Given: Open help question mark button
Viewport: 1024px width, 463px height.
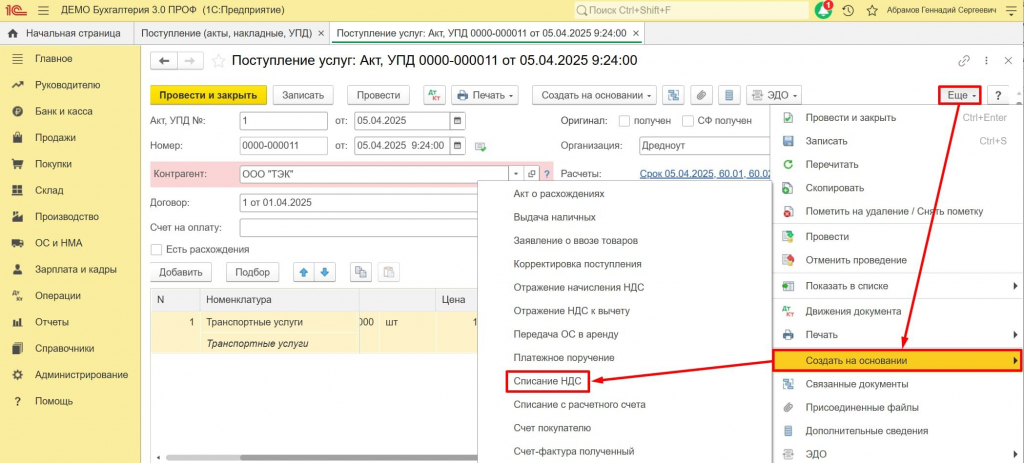Looking at the screenshot, I should coord(998,95).
